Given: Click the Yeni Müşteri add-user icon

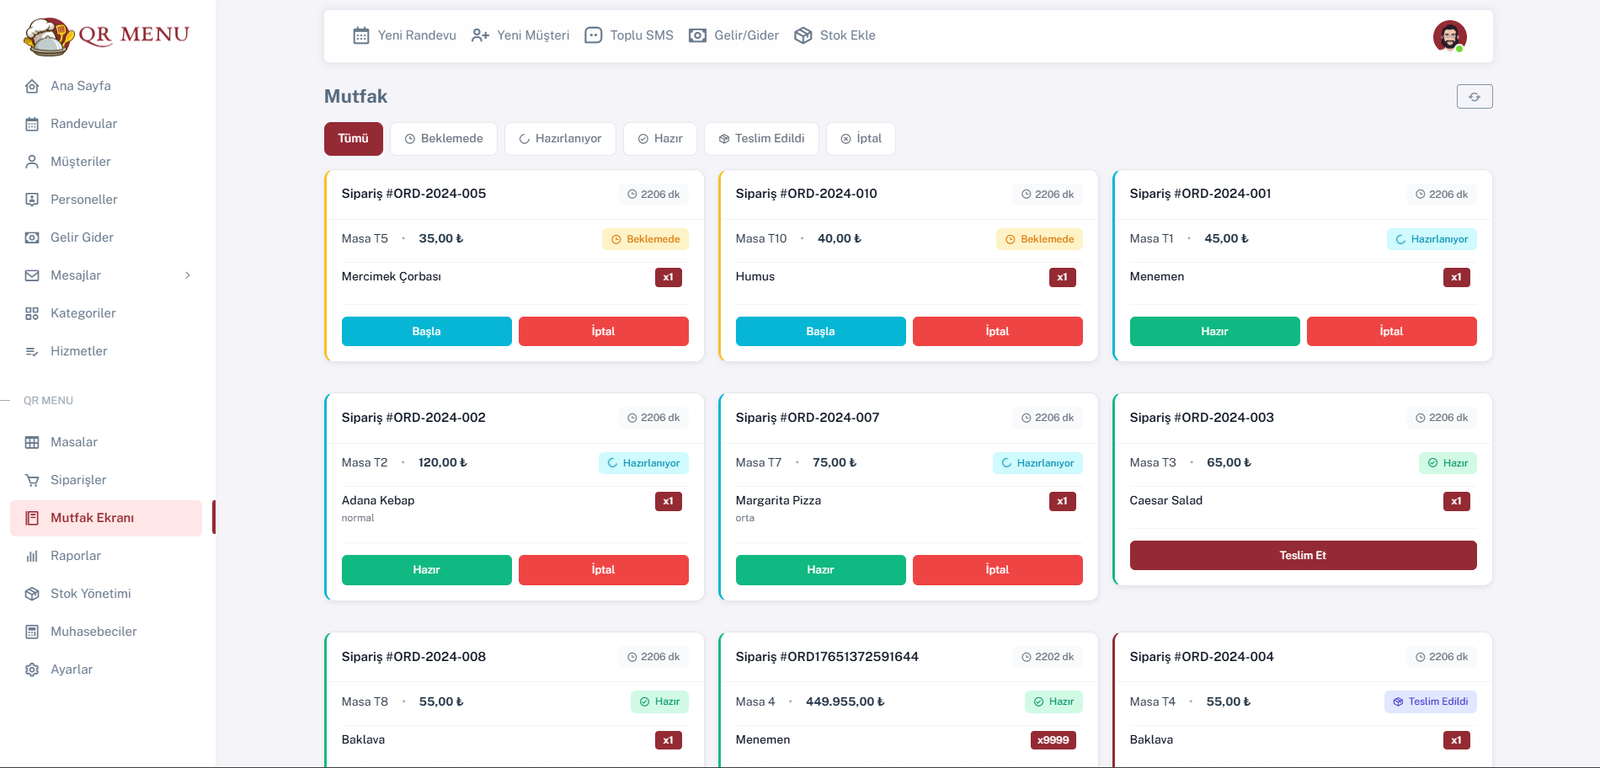Looking at the screenshot, I should click(480, 36).
